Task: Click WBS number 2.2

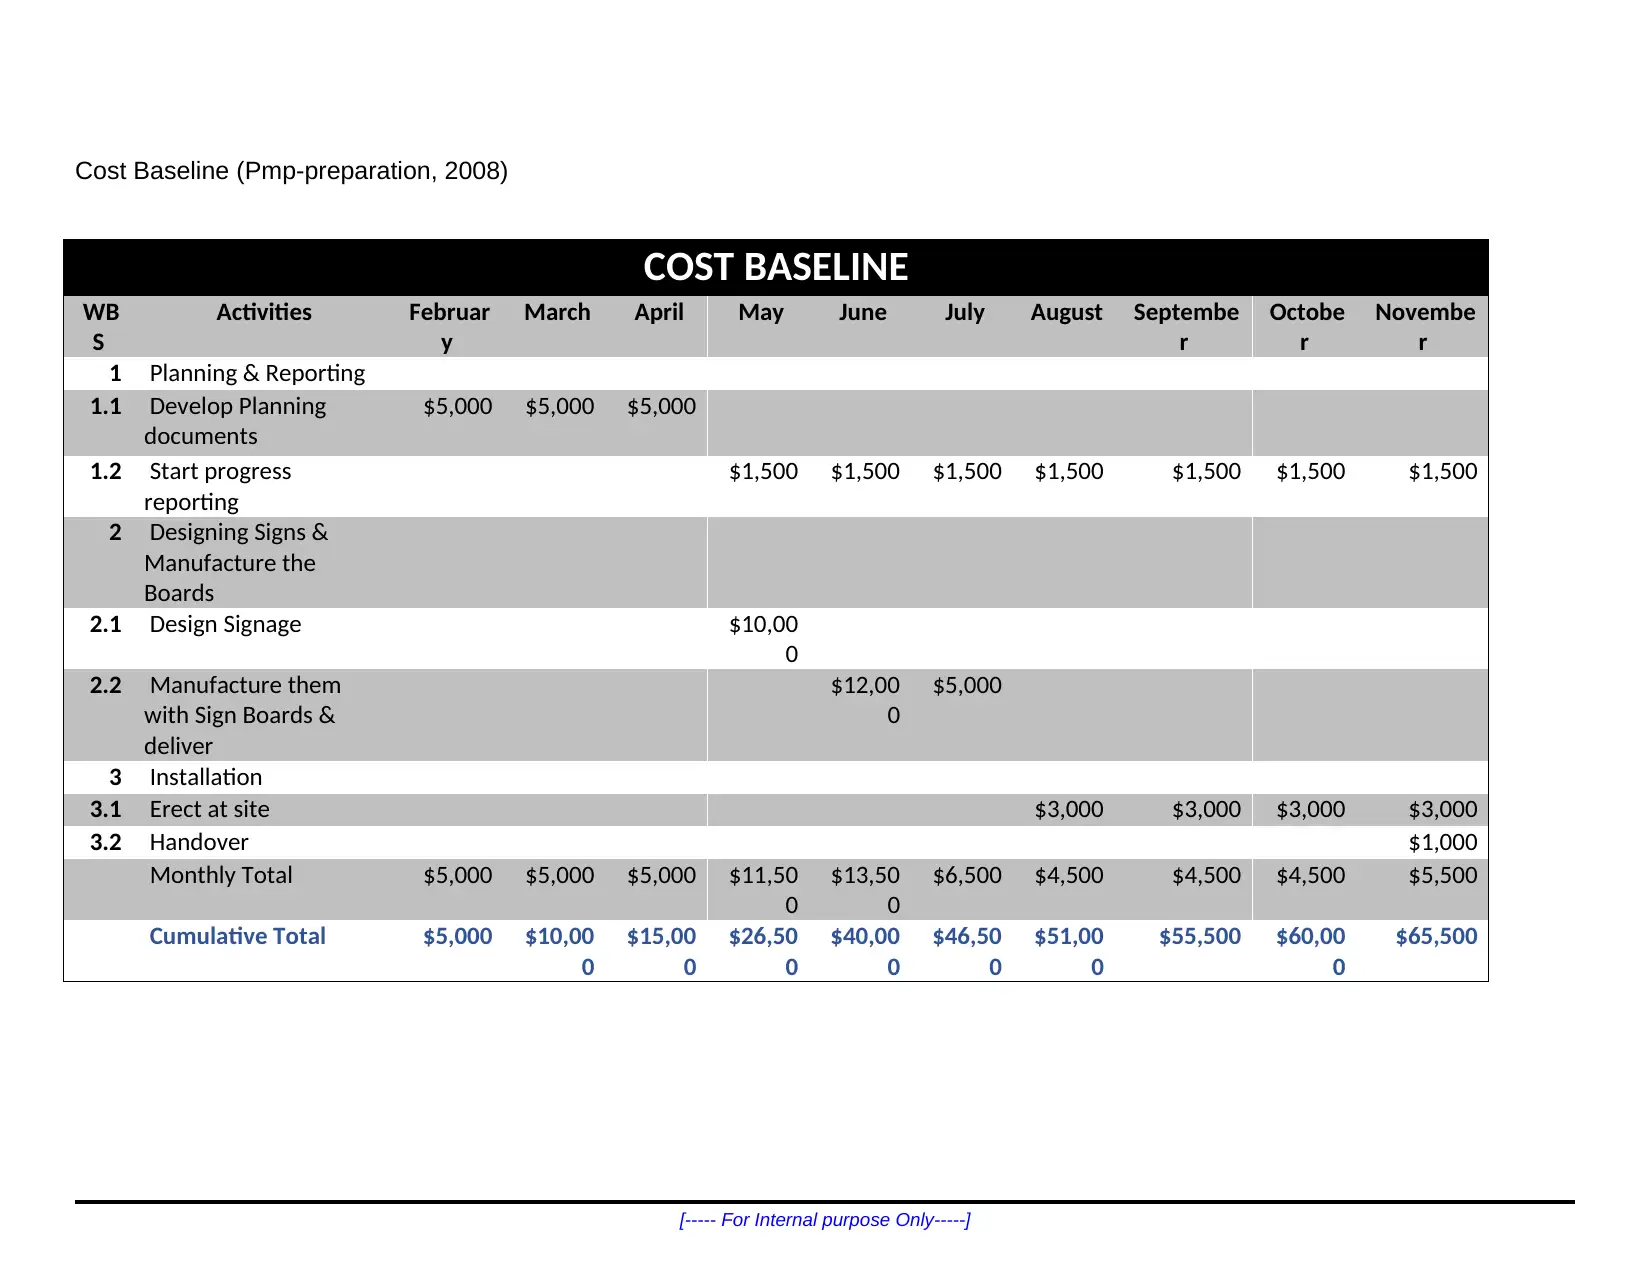Action: point(106,685)
